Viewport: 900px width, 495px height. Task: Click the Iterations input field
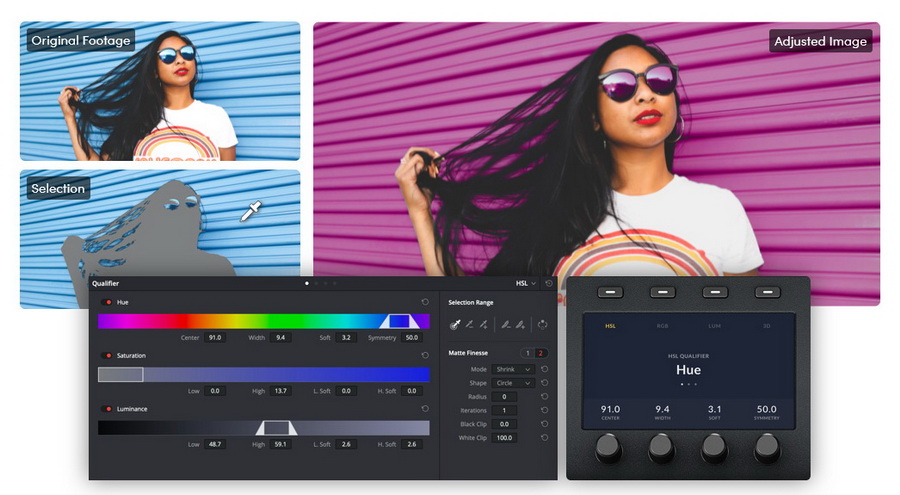point(504,411)
